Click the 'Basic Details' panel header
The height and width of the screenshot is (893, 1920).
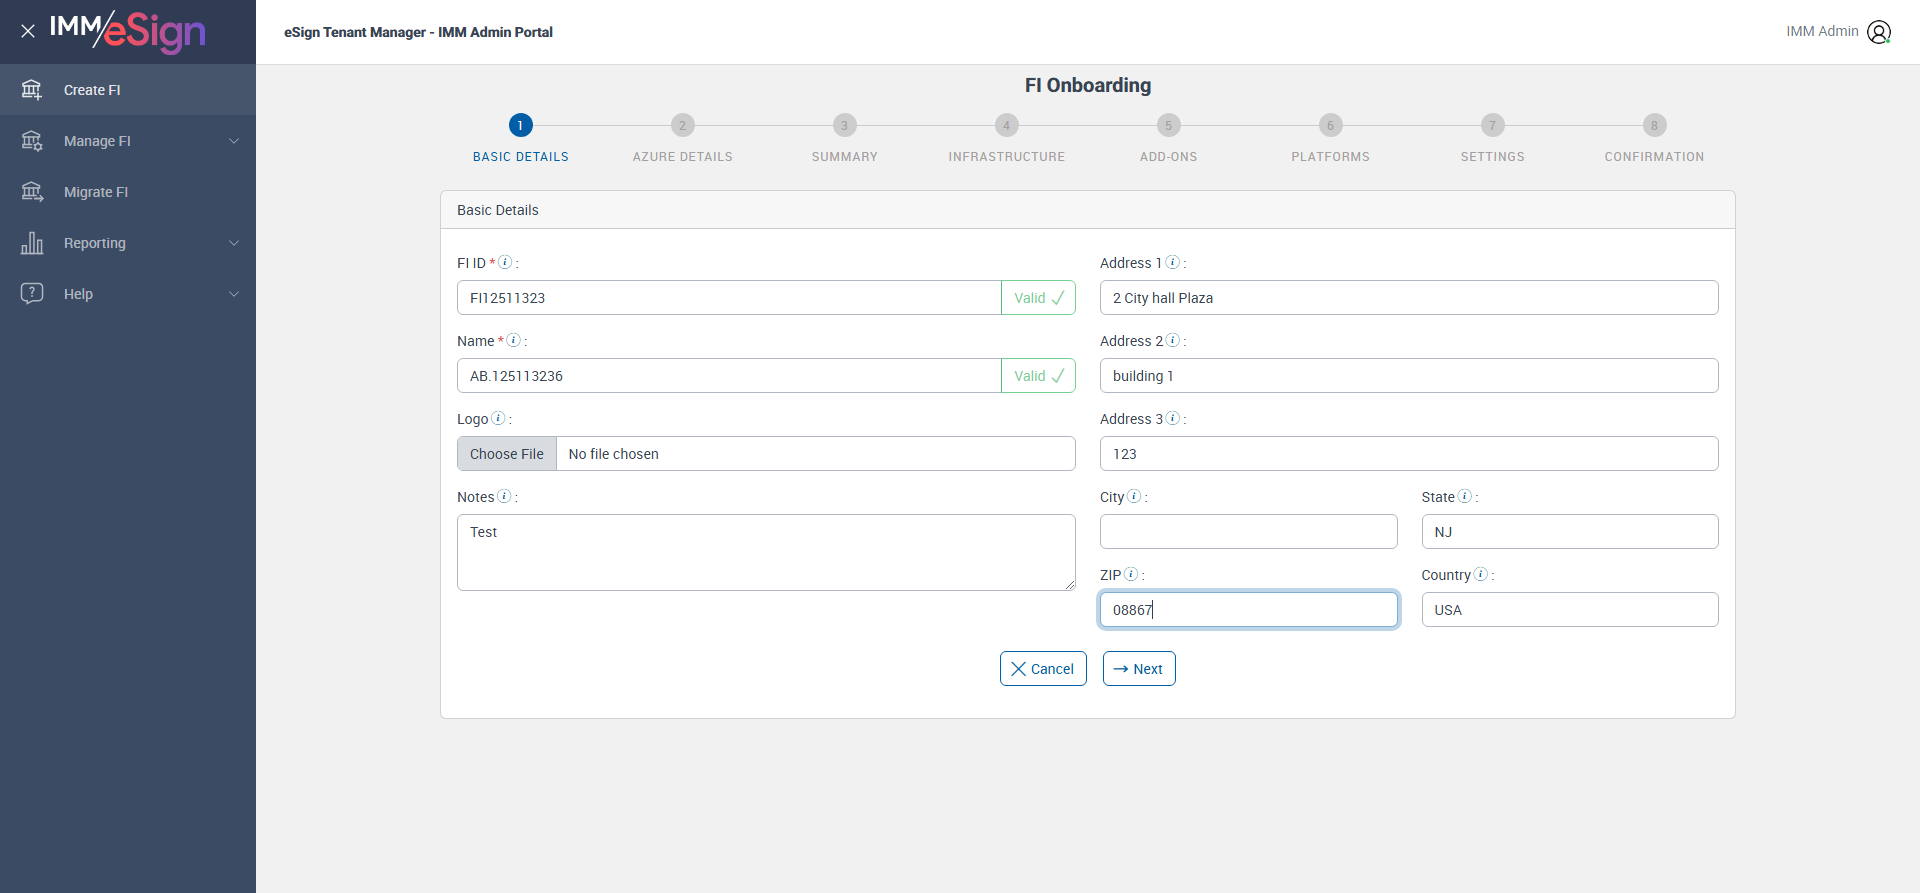(x=1088, y=210)
